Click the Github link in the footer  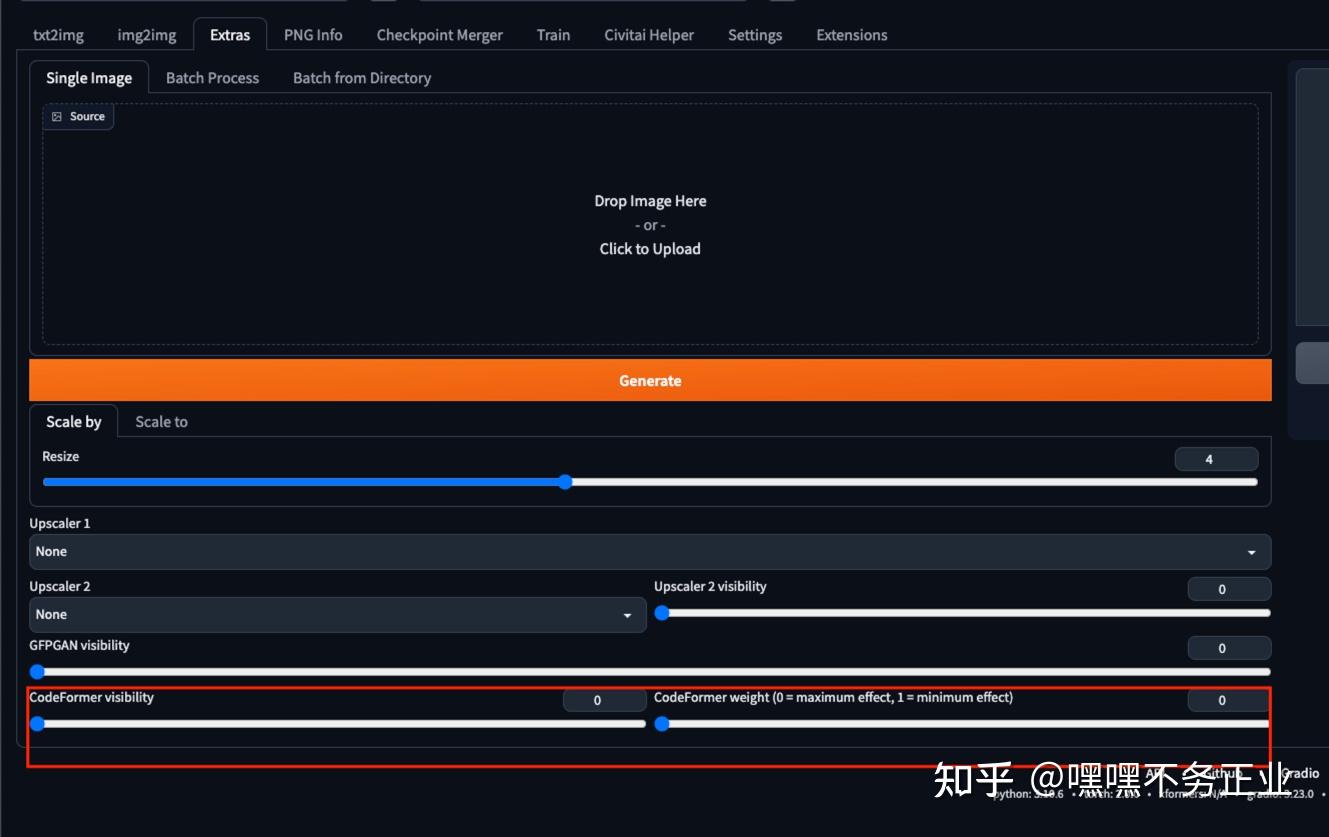(1222, 773)
